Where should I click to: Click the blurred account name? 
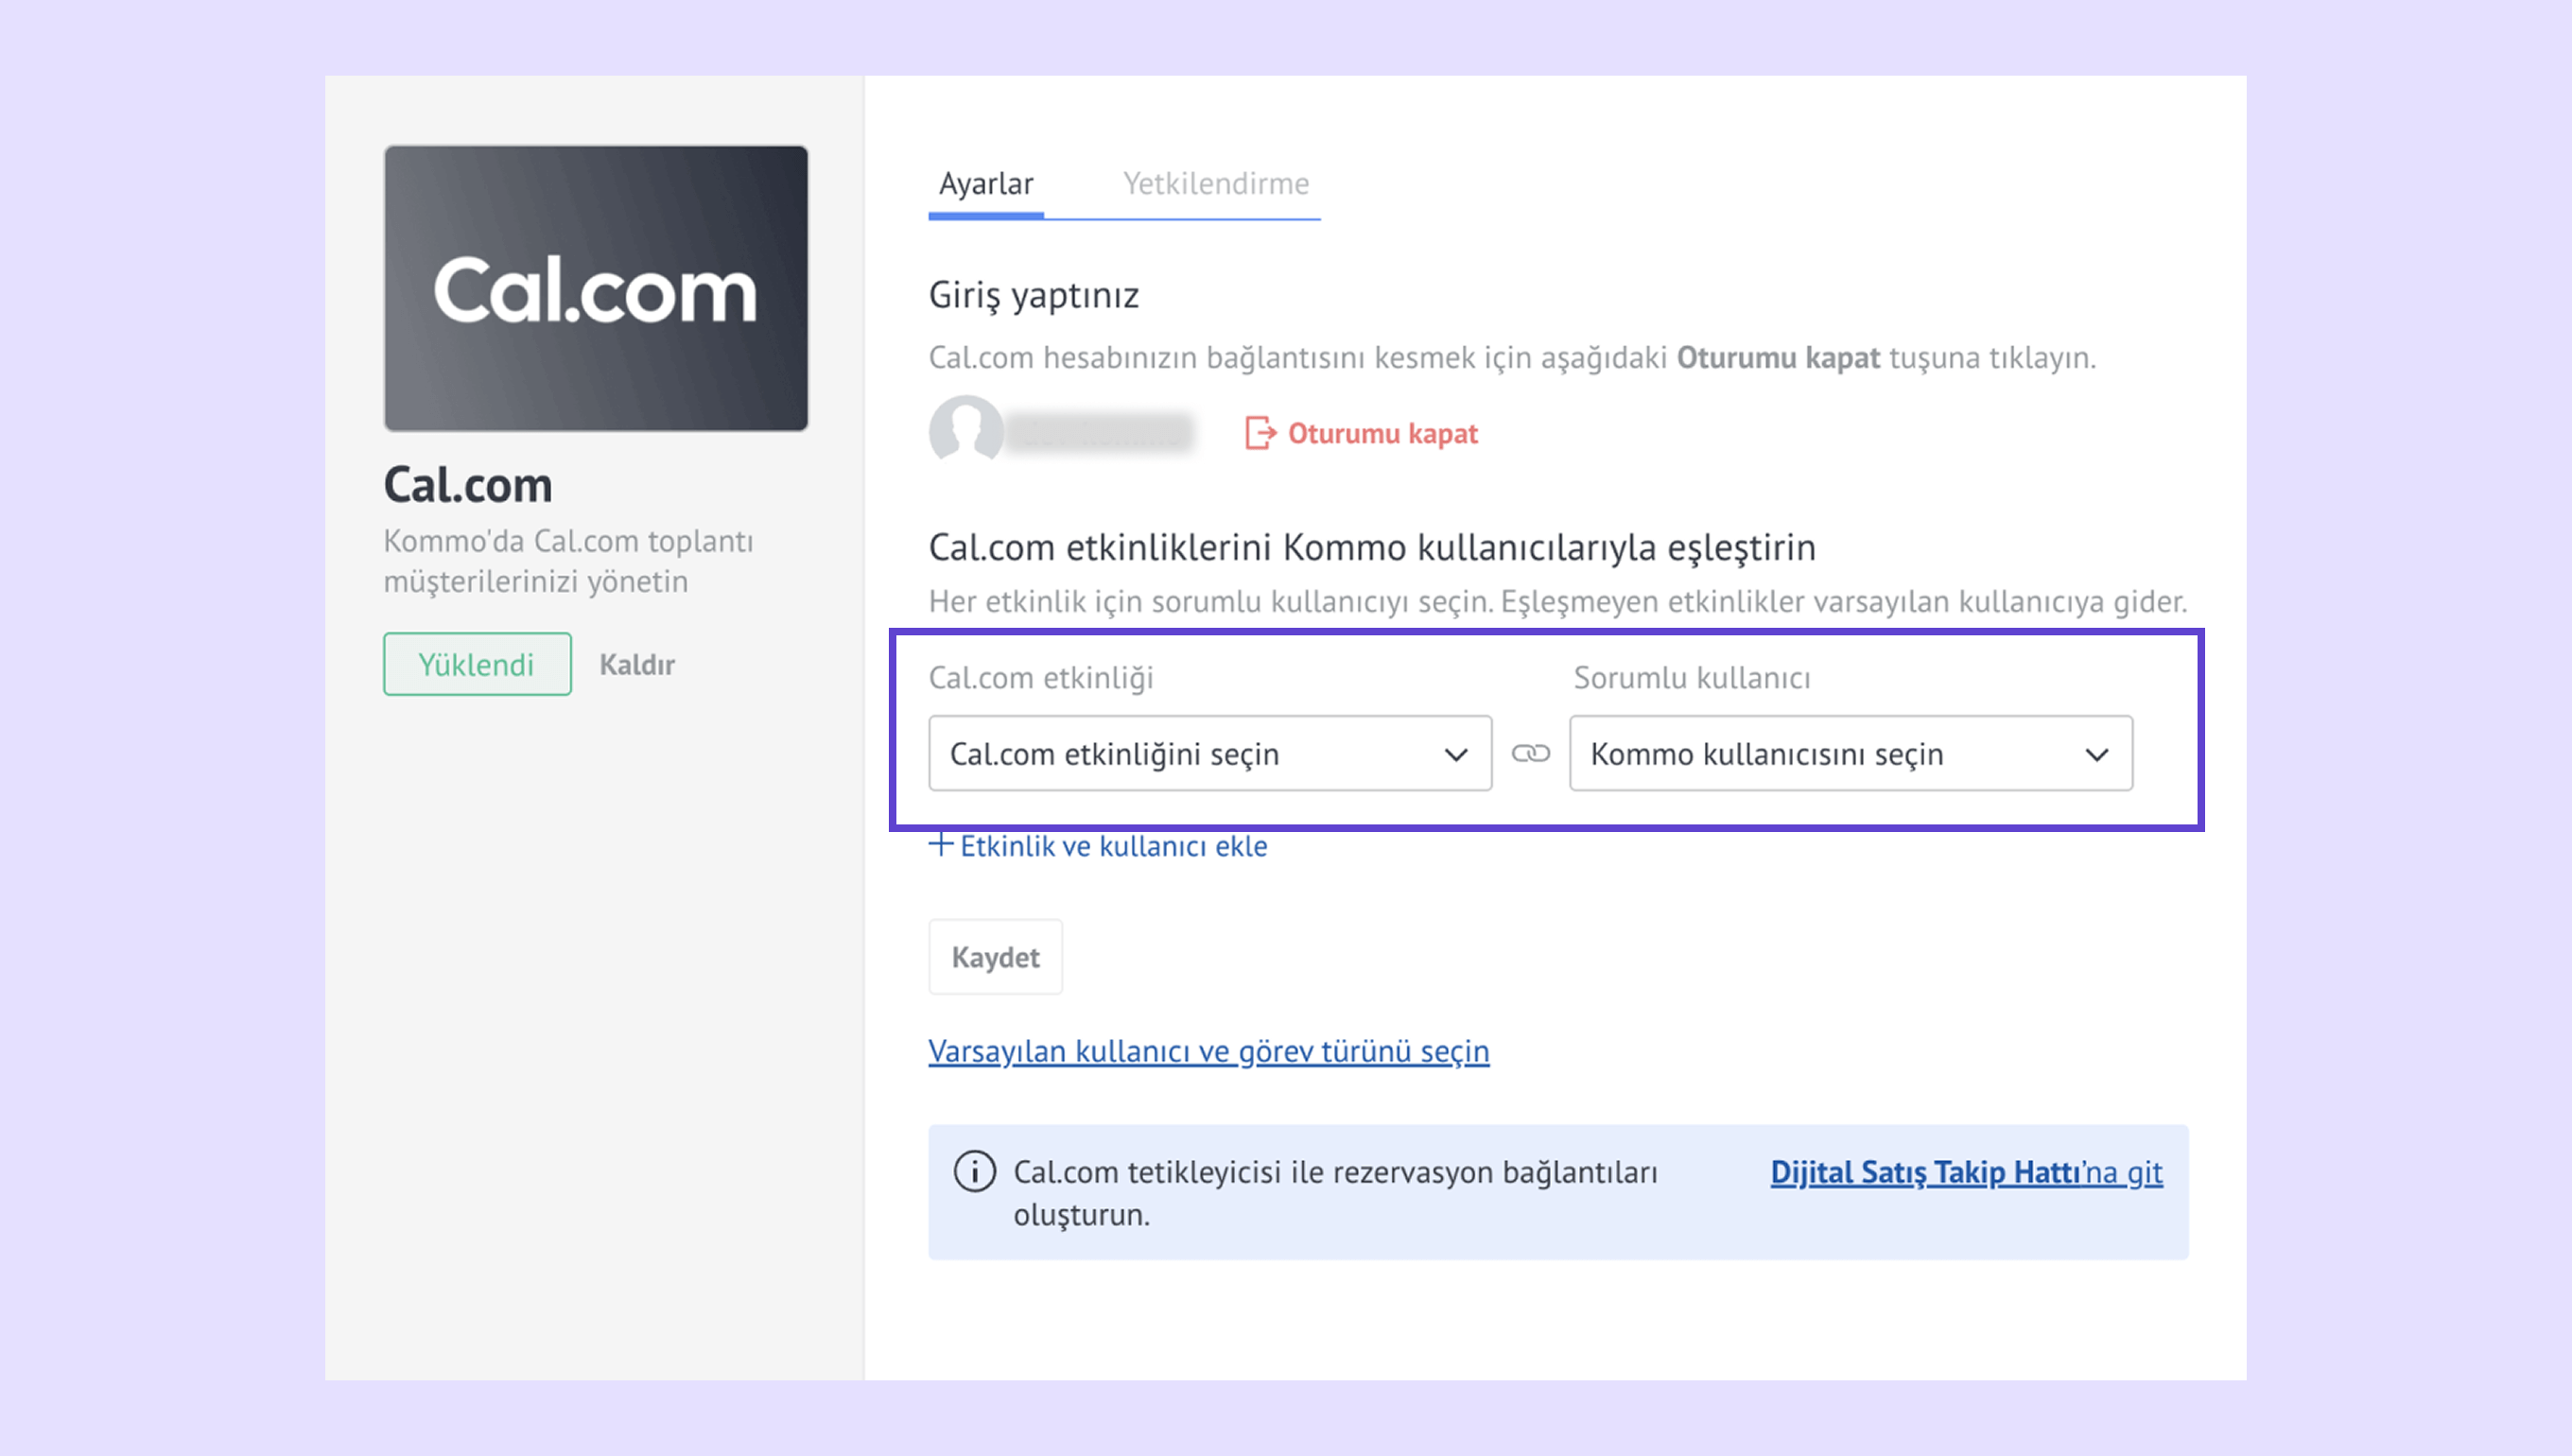(1100, 433)
